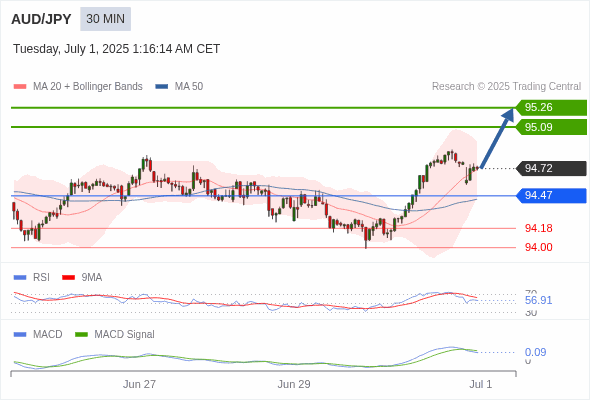Click the red 9MA legend swatch
The height and width of the screenshot is (400, 590).
[68, 278]
